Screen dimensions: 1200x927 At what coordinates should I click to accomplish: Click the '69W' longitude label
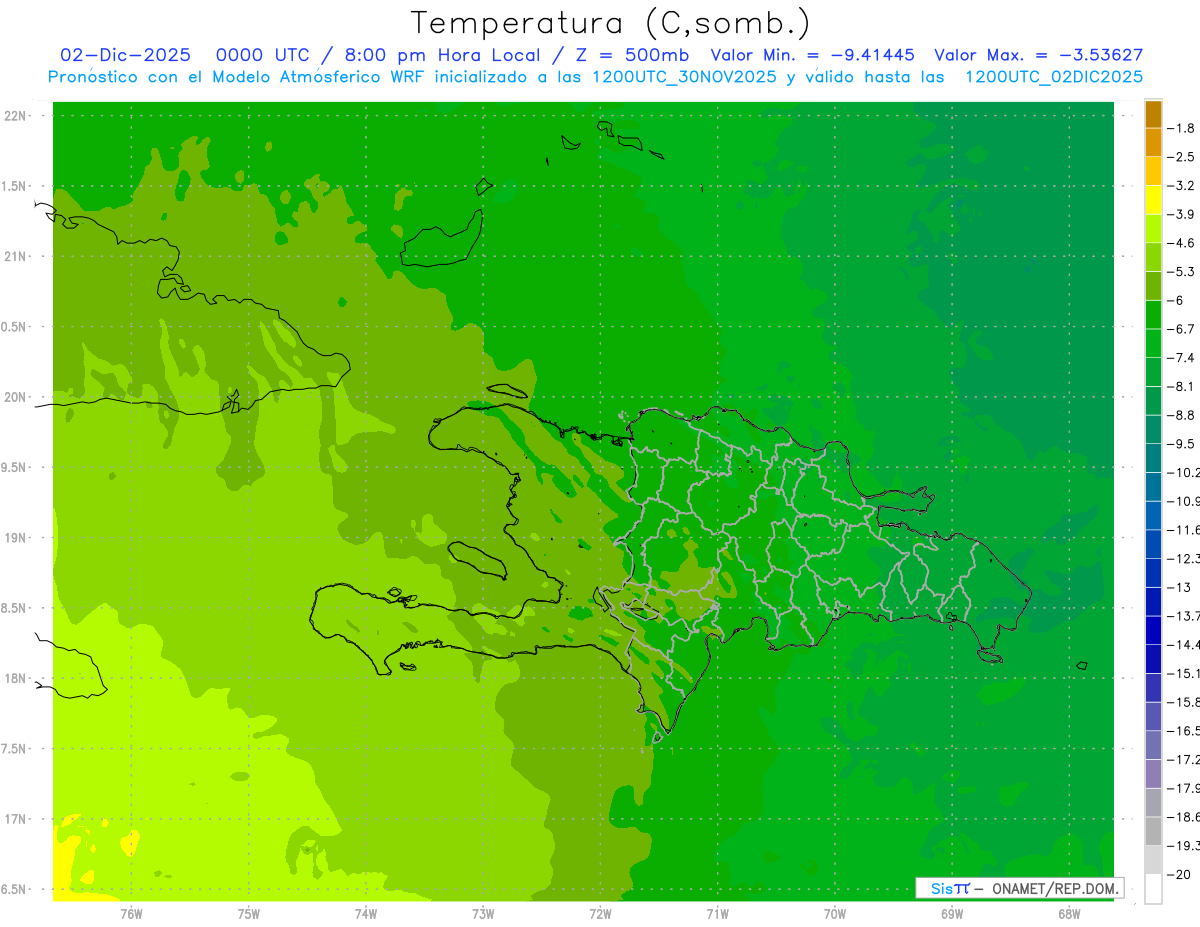coord(952,913)
